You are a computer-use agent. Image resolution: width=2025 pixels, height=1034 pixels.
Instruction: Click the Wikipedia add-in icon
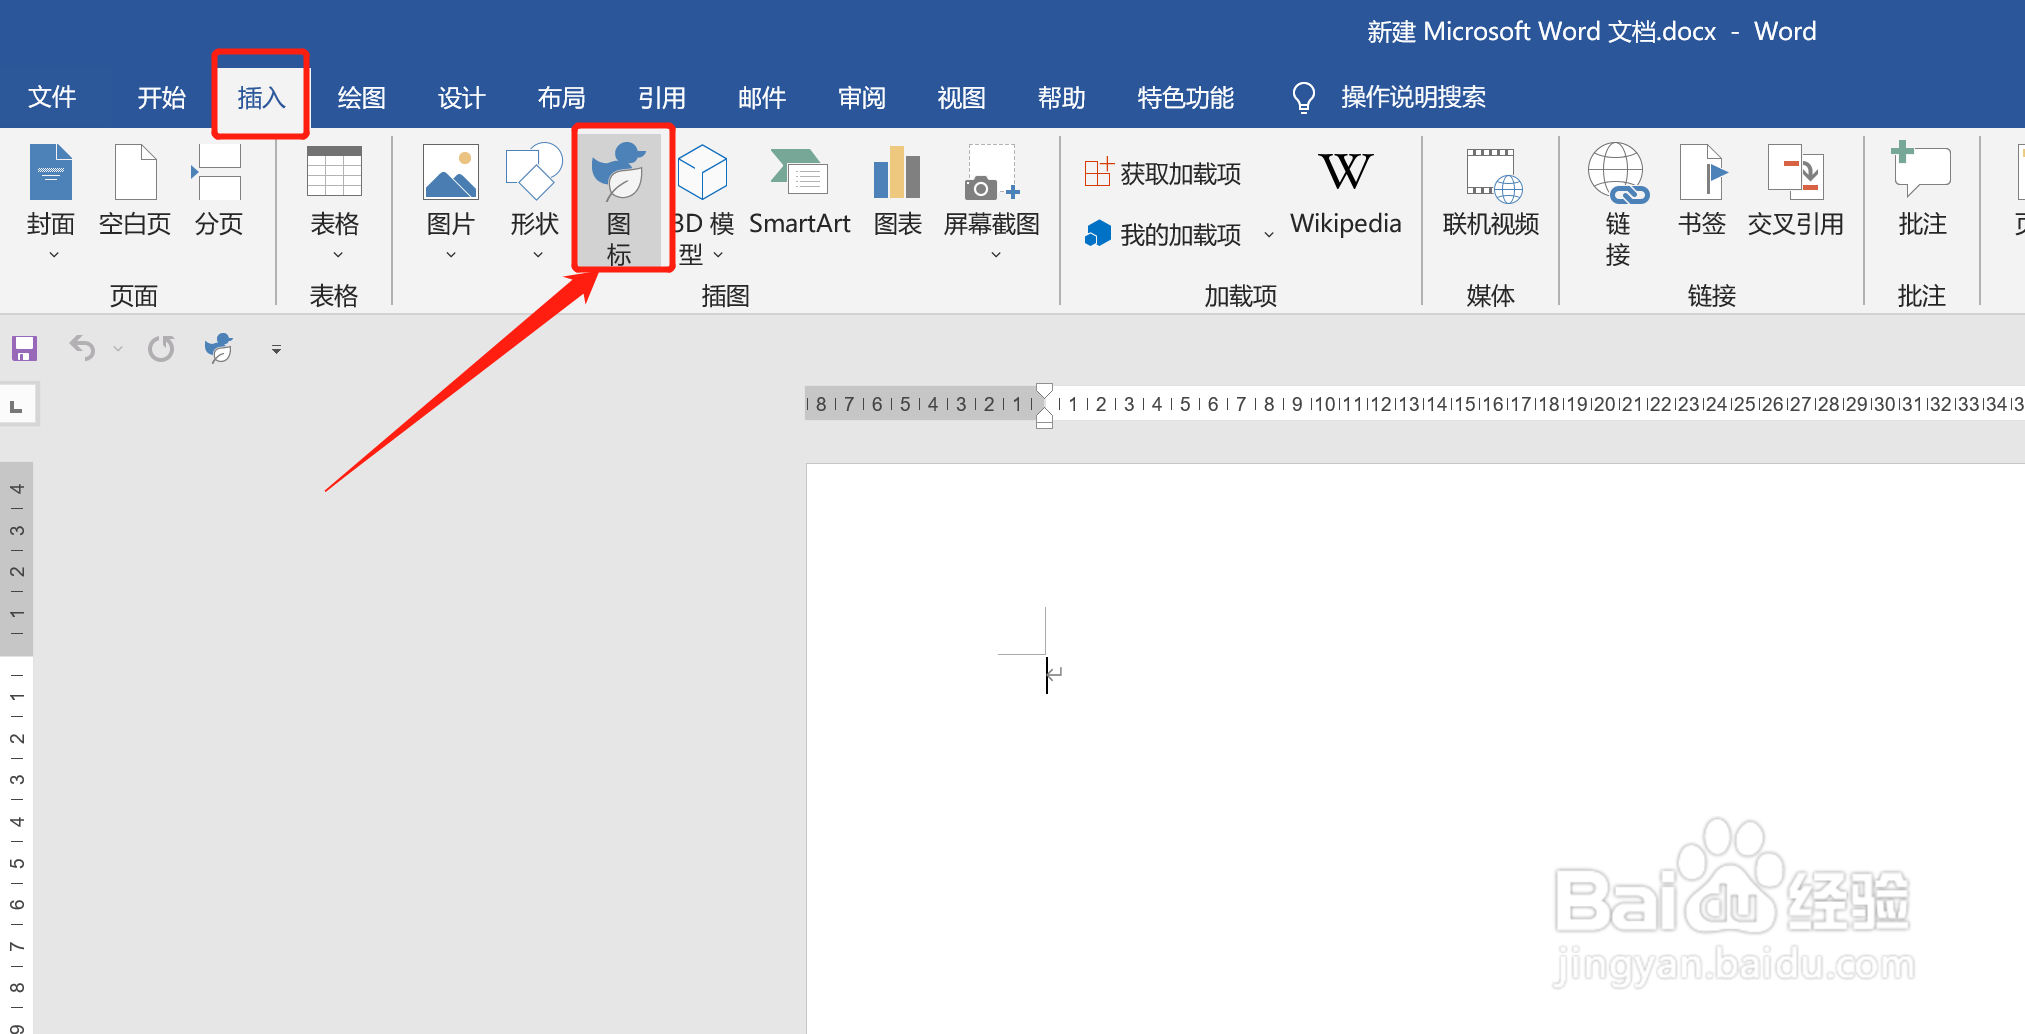click(1344, 195)
